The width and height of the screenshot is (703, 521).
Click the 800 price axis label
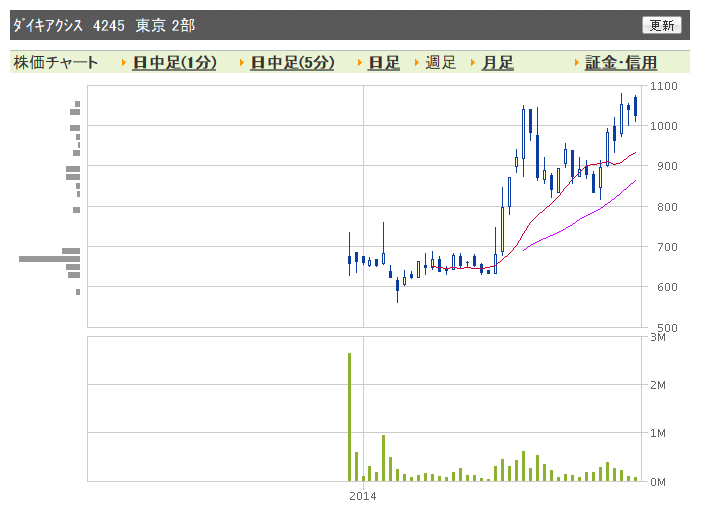667,207
